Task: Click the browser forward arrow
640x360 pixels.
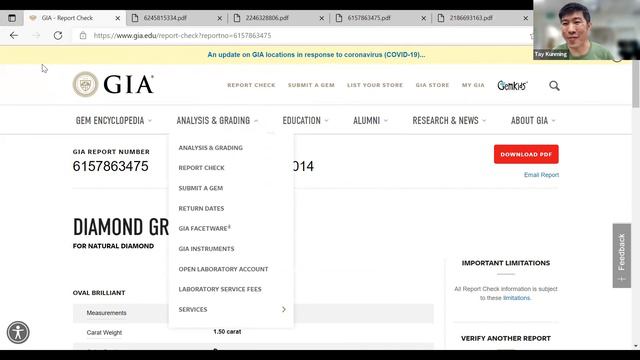Action: [36, 36]
